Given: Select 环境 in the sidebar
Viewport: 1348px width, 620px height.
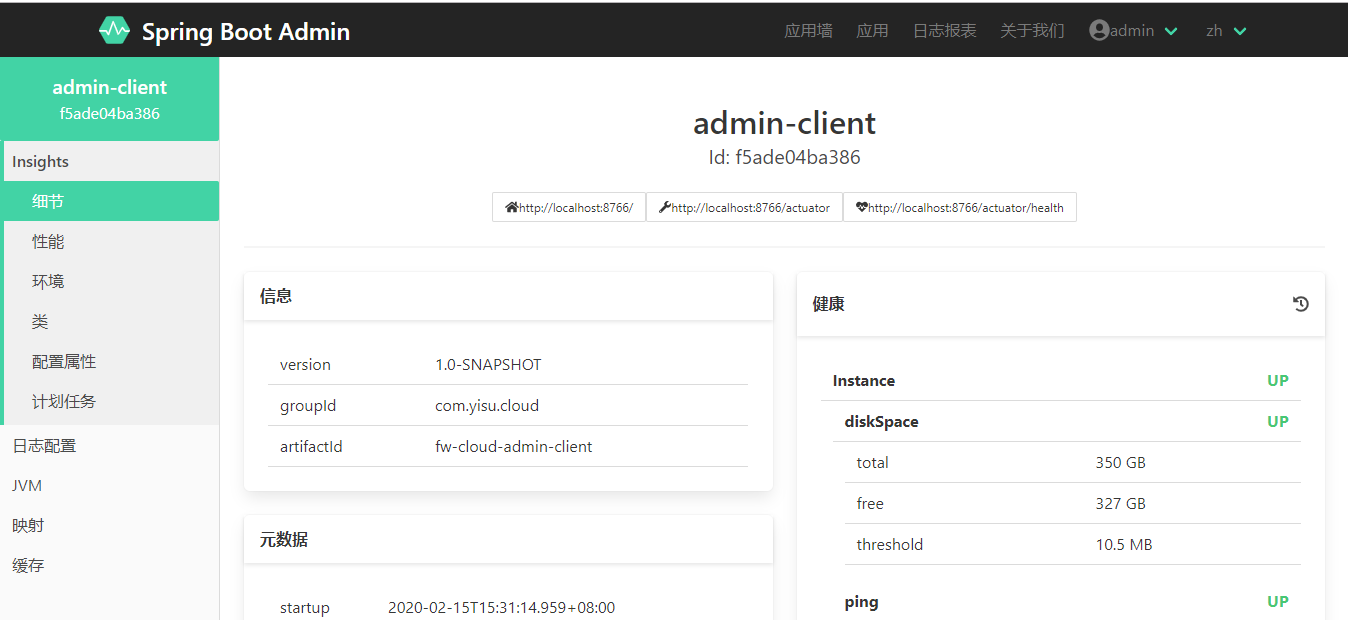Looking at the screenshot, I should pyautogui.click(x=48, y=282).
